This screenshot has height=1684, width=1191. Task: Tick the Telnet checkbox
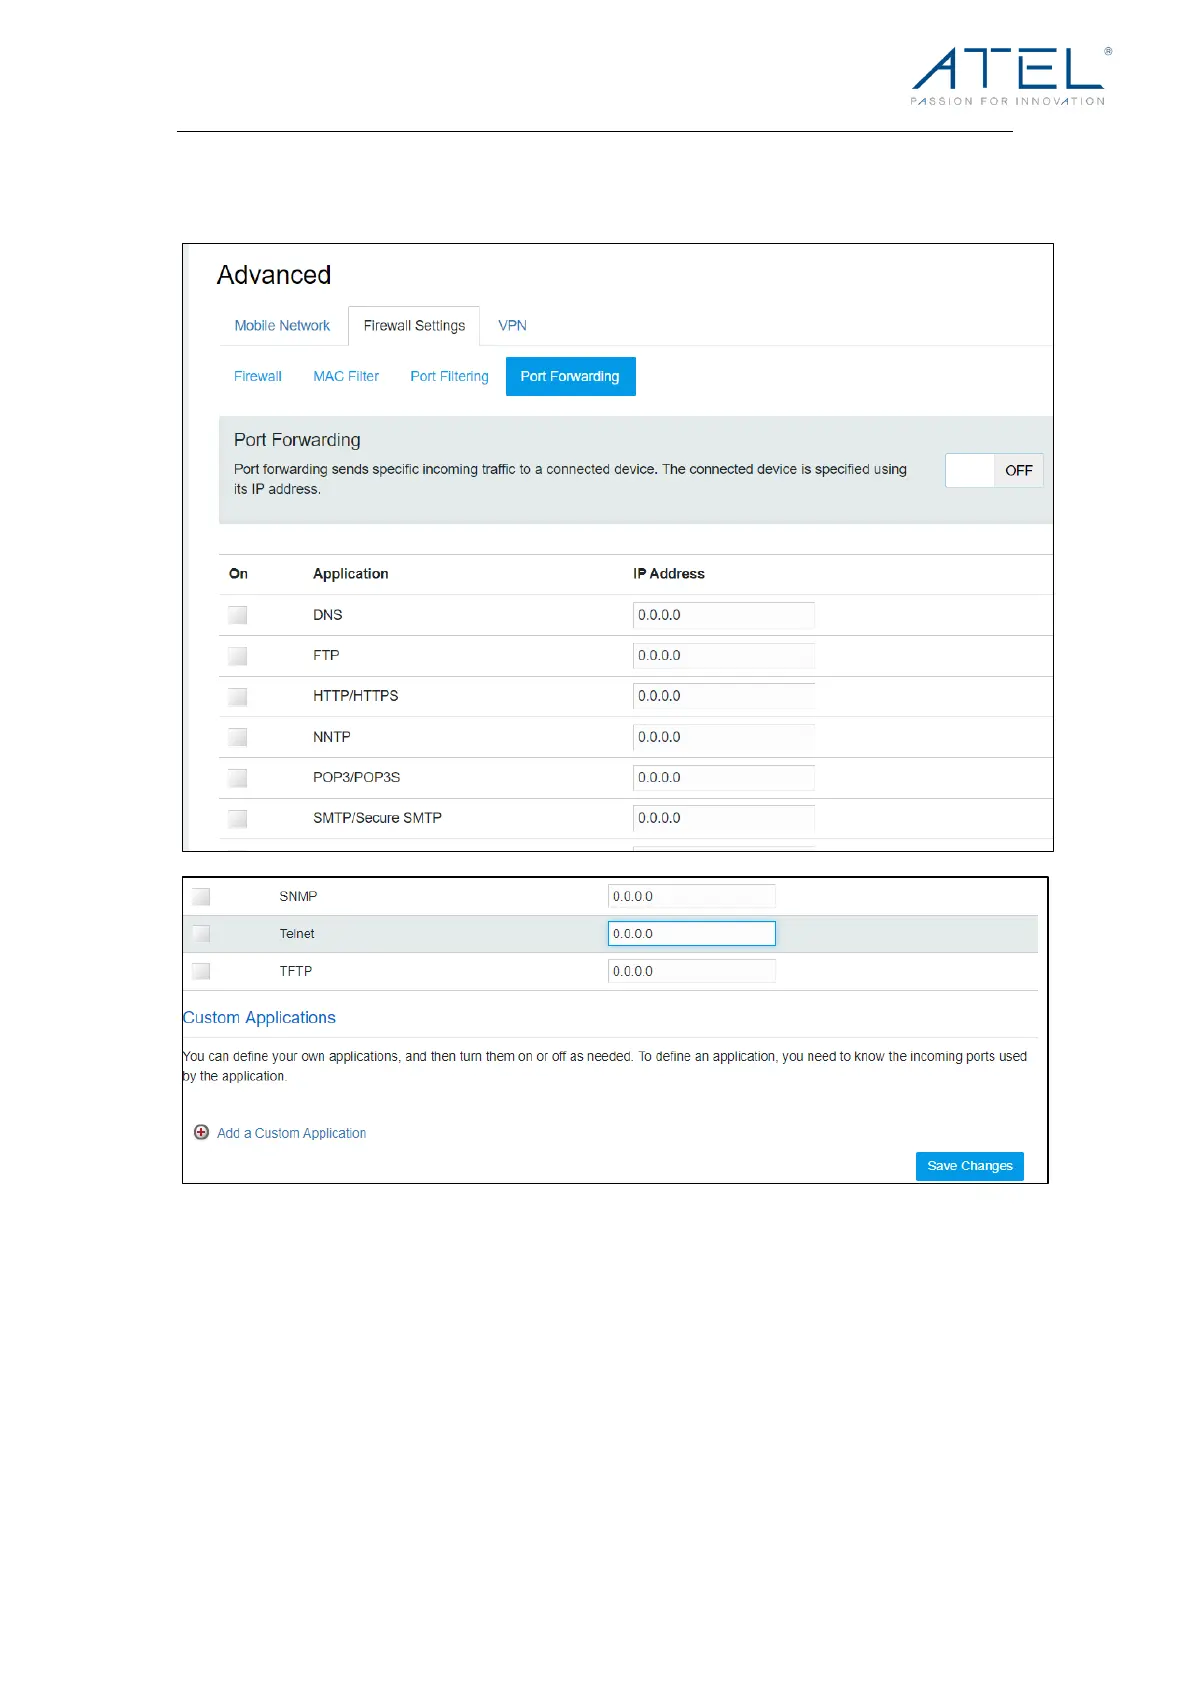[x=201, y=933]
